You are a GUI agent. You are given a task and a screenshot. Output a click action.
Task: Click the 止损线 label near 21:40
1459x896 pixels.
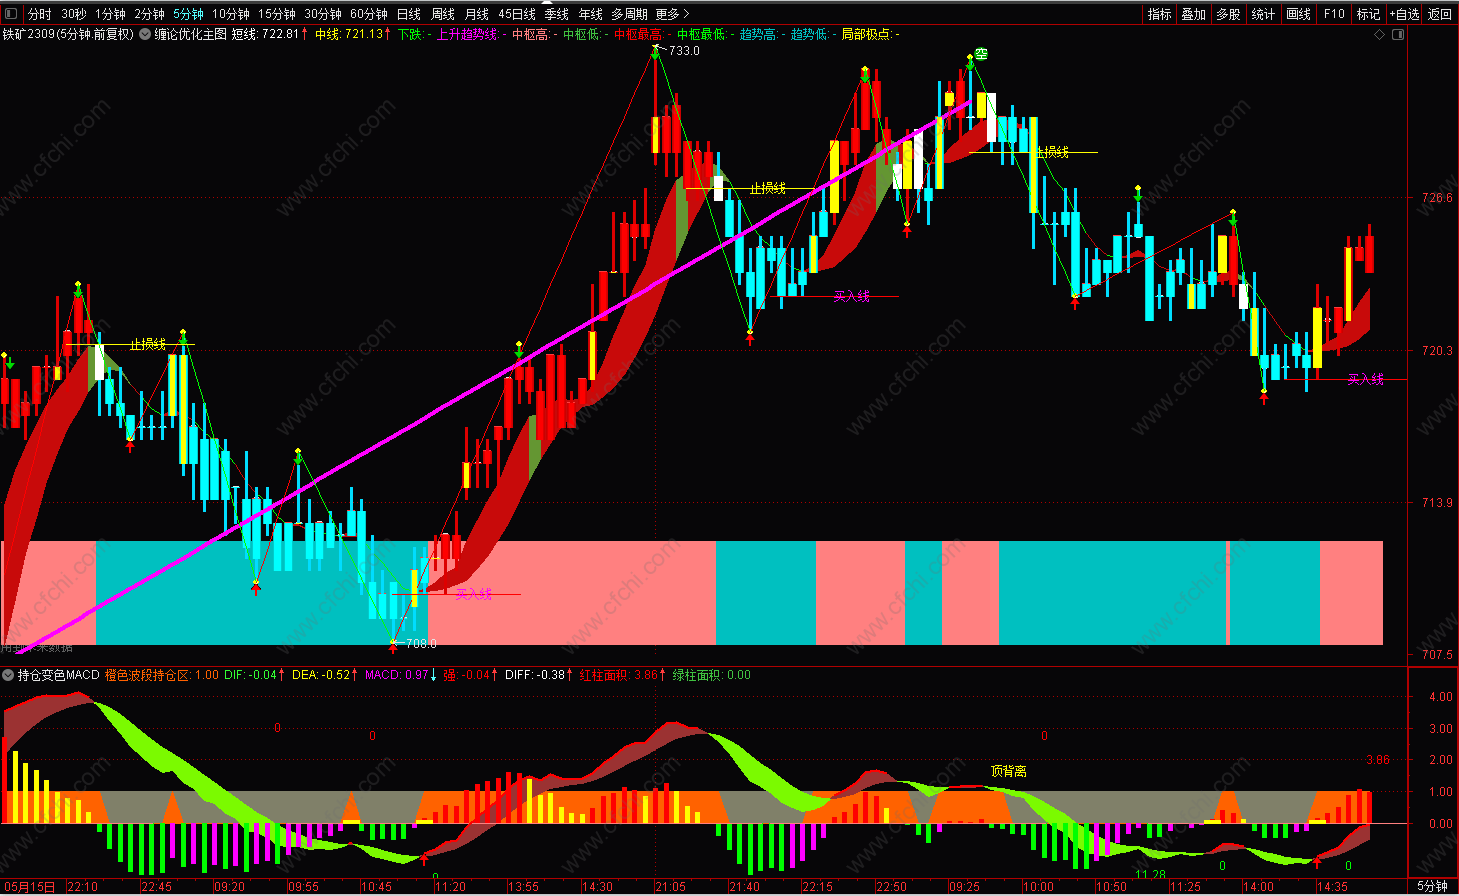(768, 188)
